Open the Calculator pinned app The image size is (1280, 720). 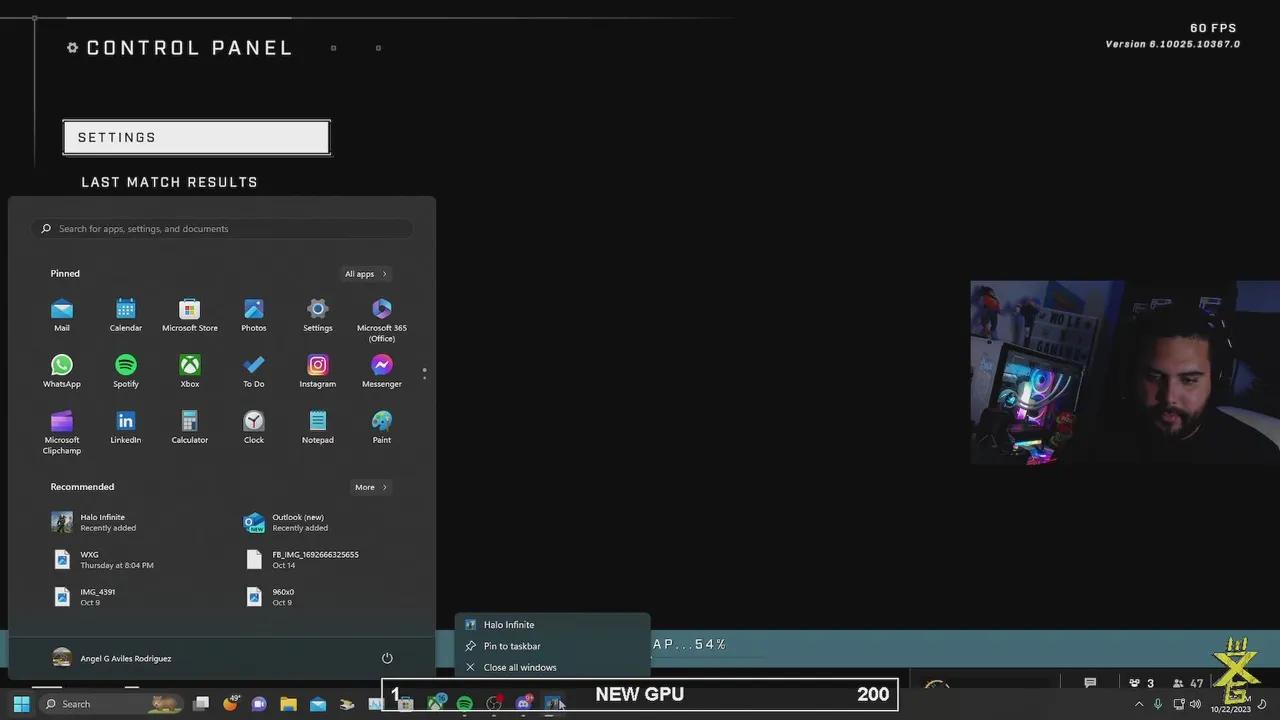pyautogui.click(x=190, y=427)
